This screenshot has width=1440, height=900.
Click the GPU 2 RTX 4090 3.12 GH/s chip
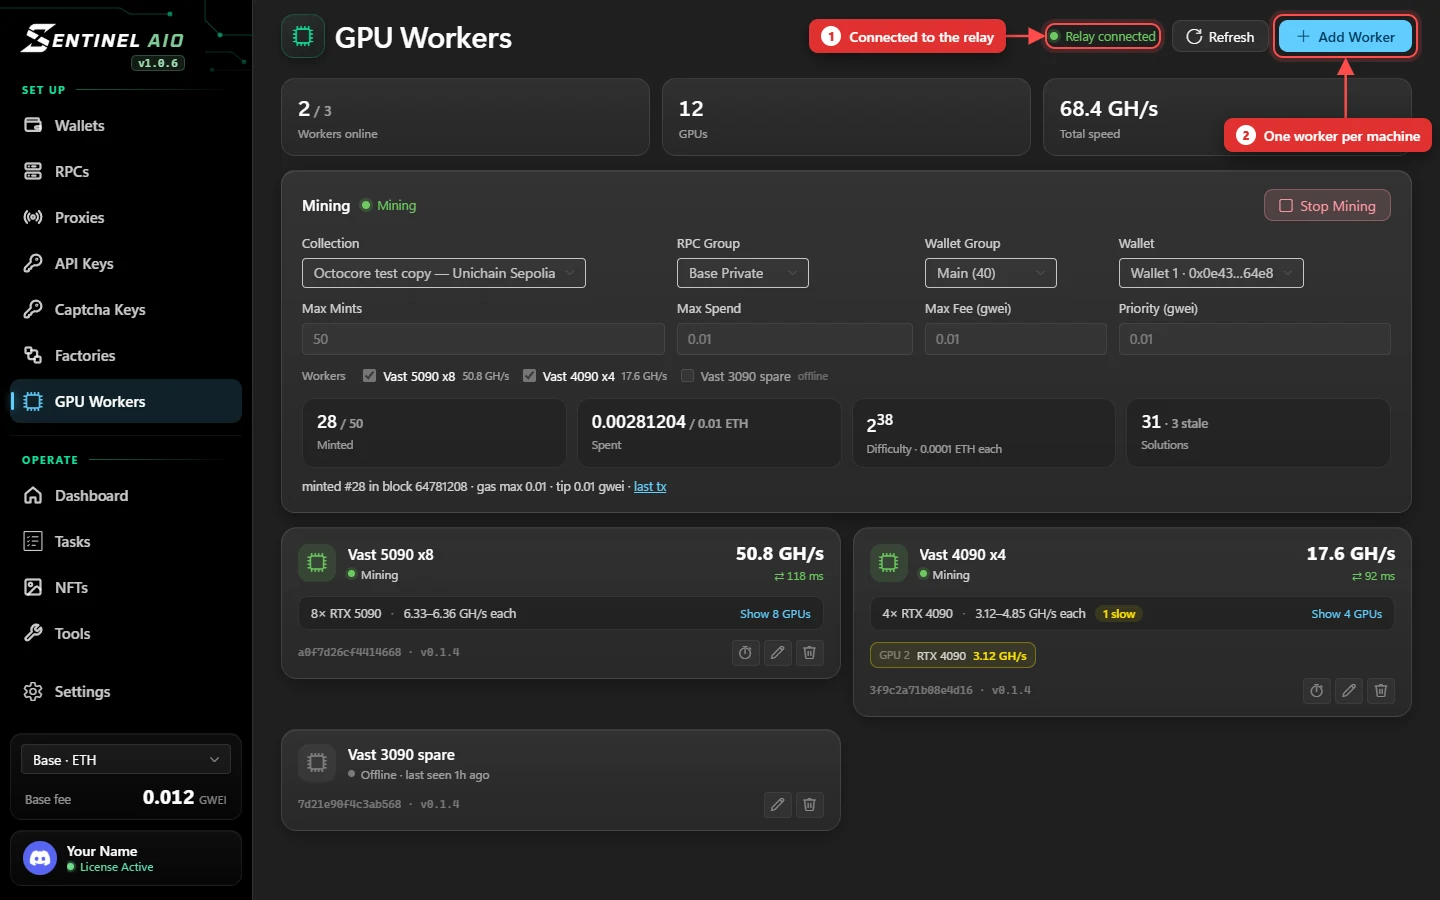pyautogui.click(x=953, y=656)
